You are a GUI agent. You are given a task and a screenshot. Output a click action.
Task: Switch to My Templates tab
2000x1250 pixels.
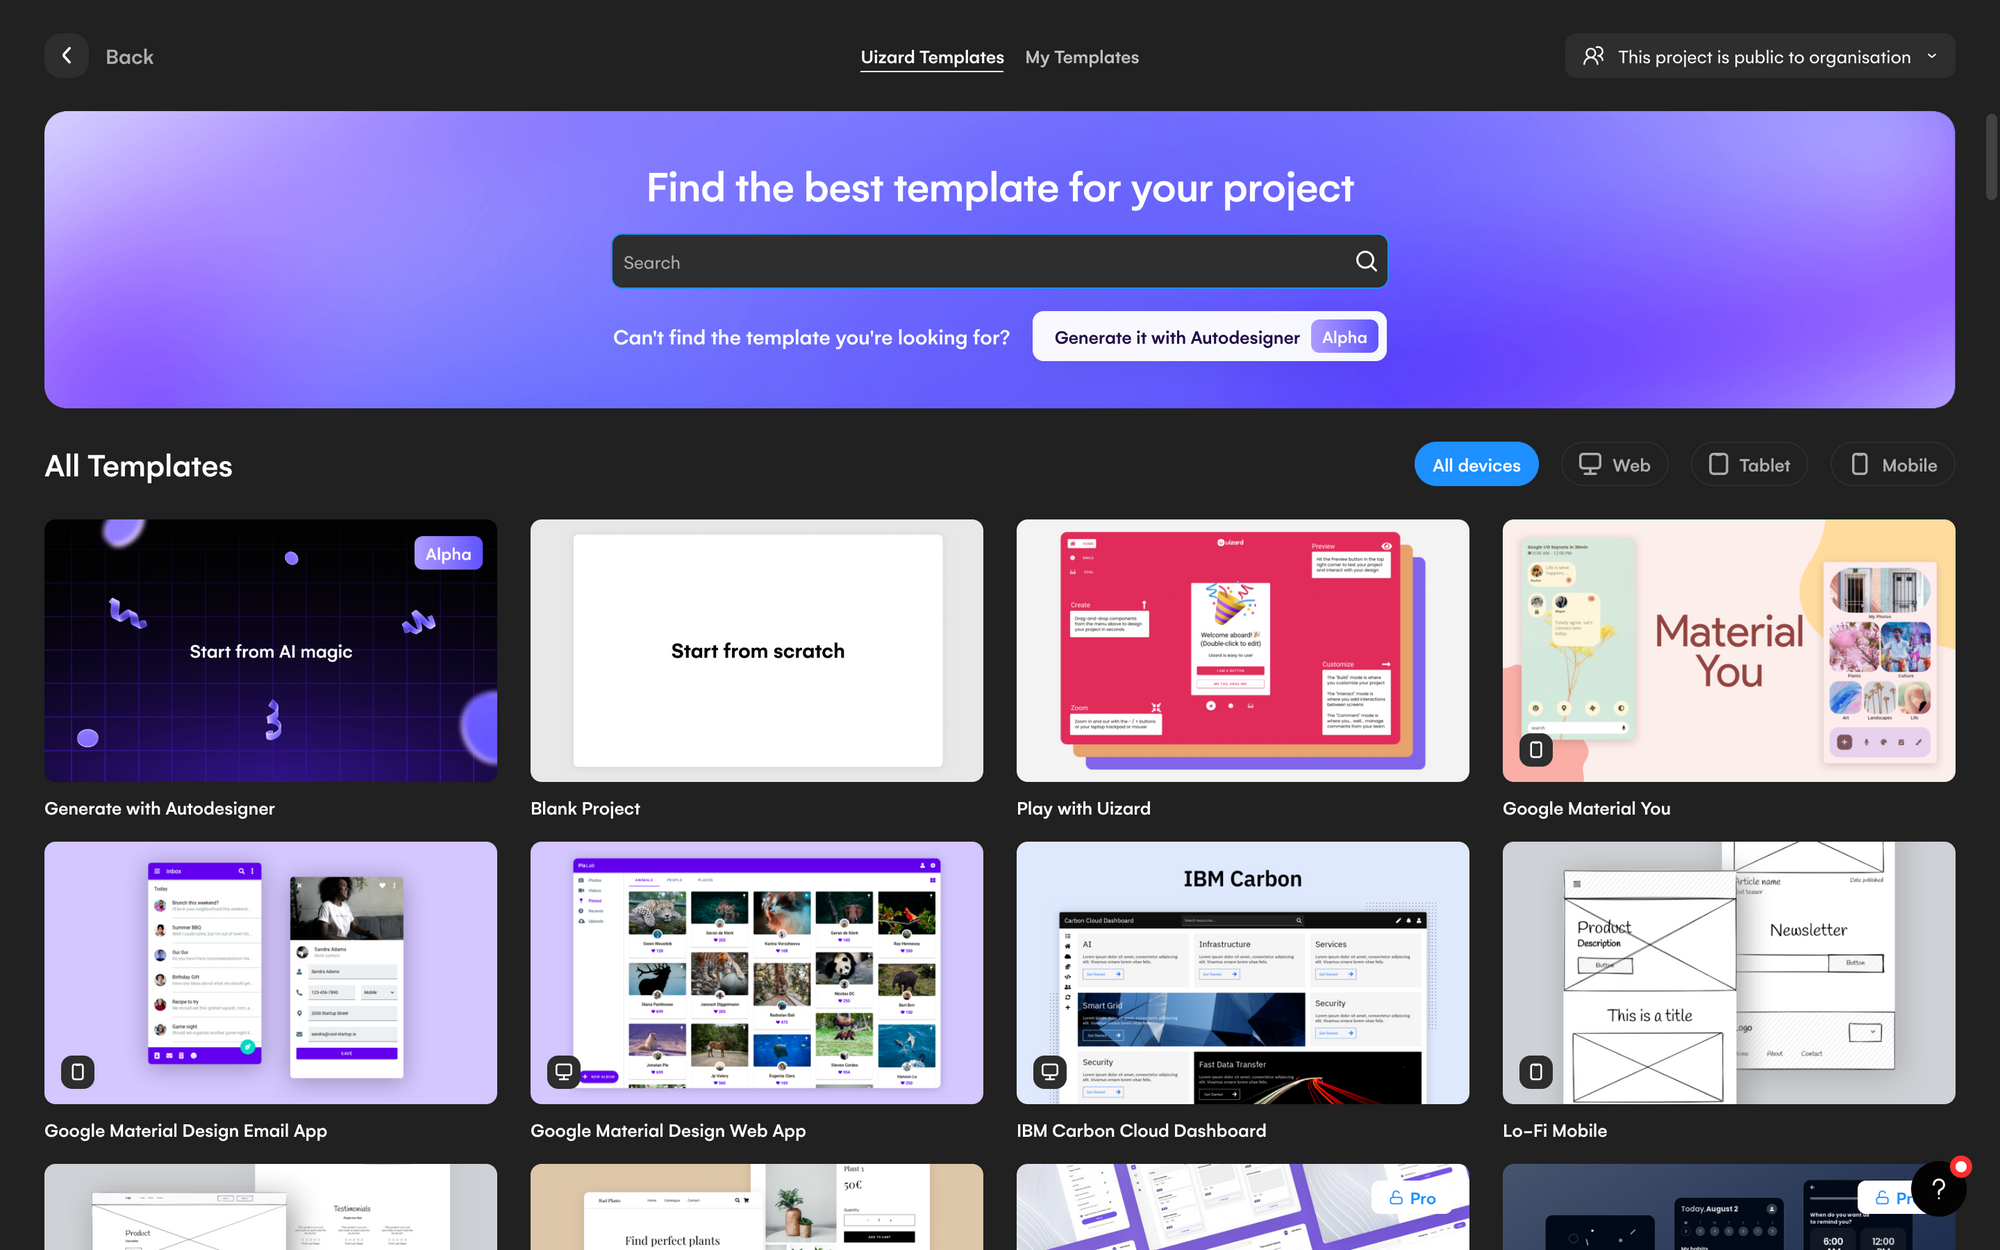[x=1081, y=55]
